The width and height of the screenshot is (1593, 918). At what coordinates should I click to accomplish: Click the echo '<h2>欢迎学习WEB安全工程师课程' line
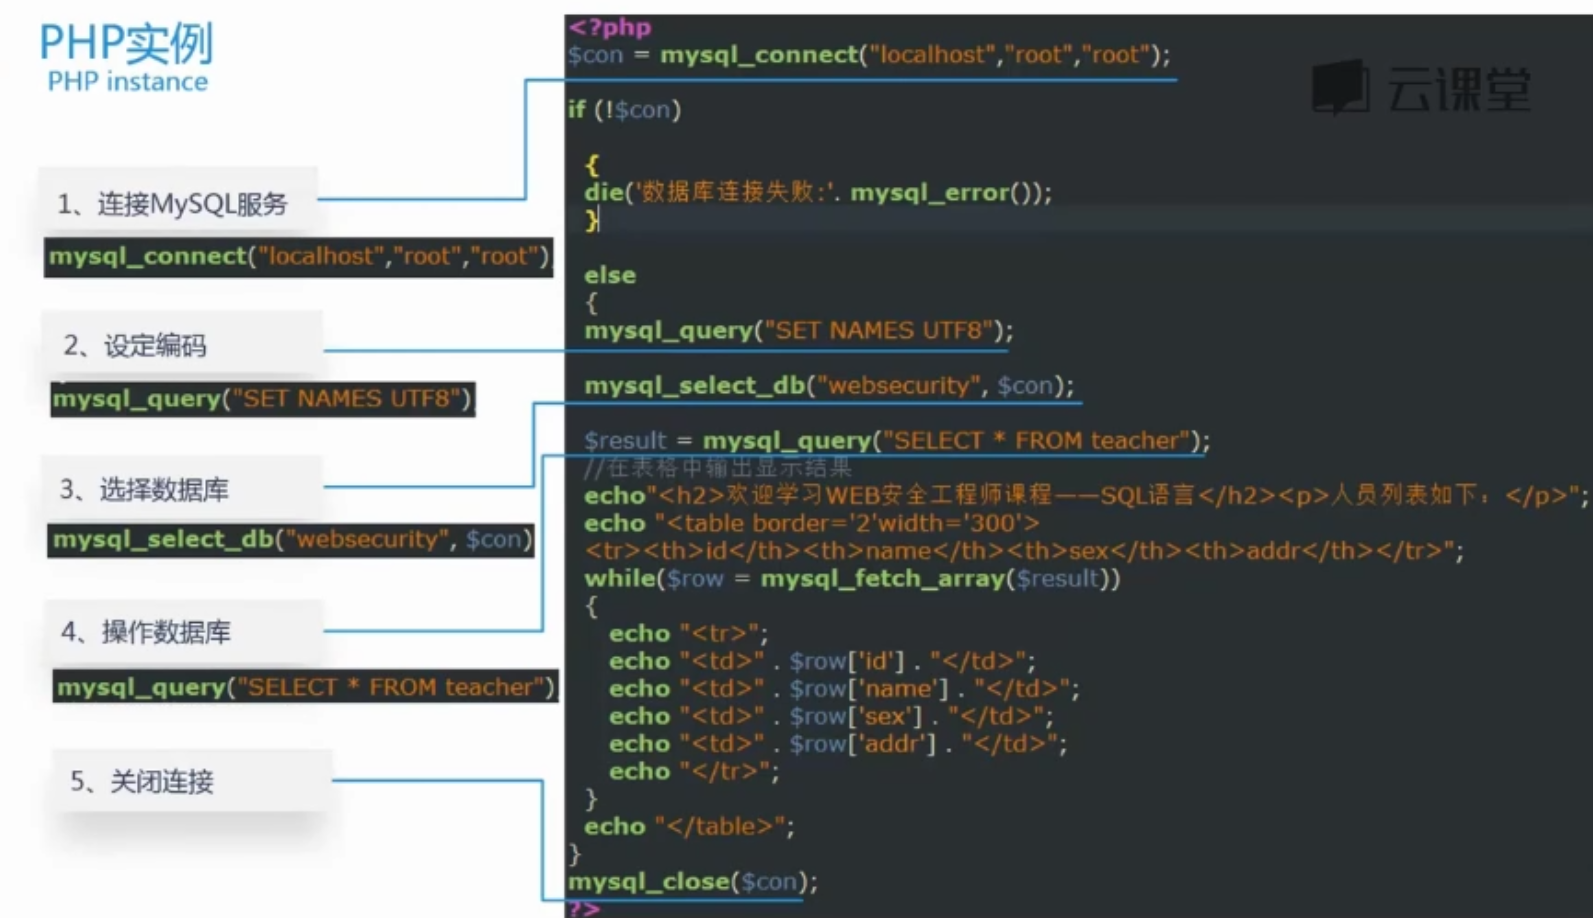click(x=1086, y=495)
